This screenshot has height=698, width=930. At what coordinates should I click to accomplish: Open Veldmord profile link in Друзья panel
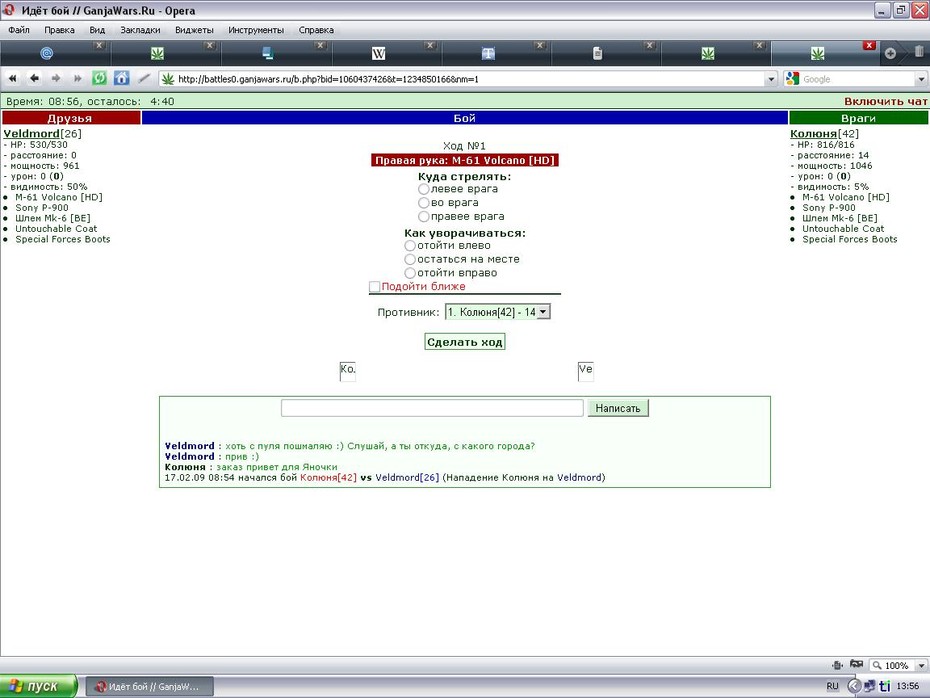coord(31,133)
